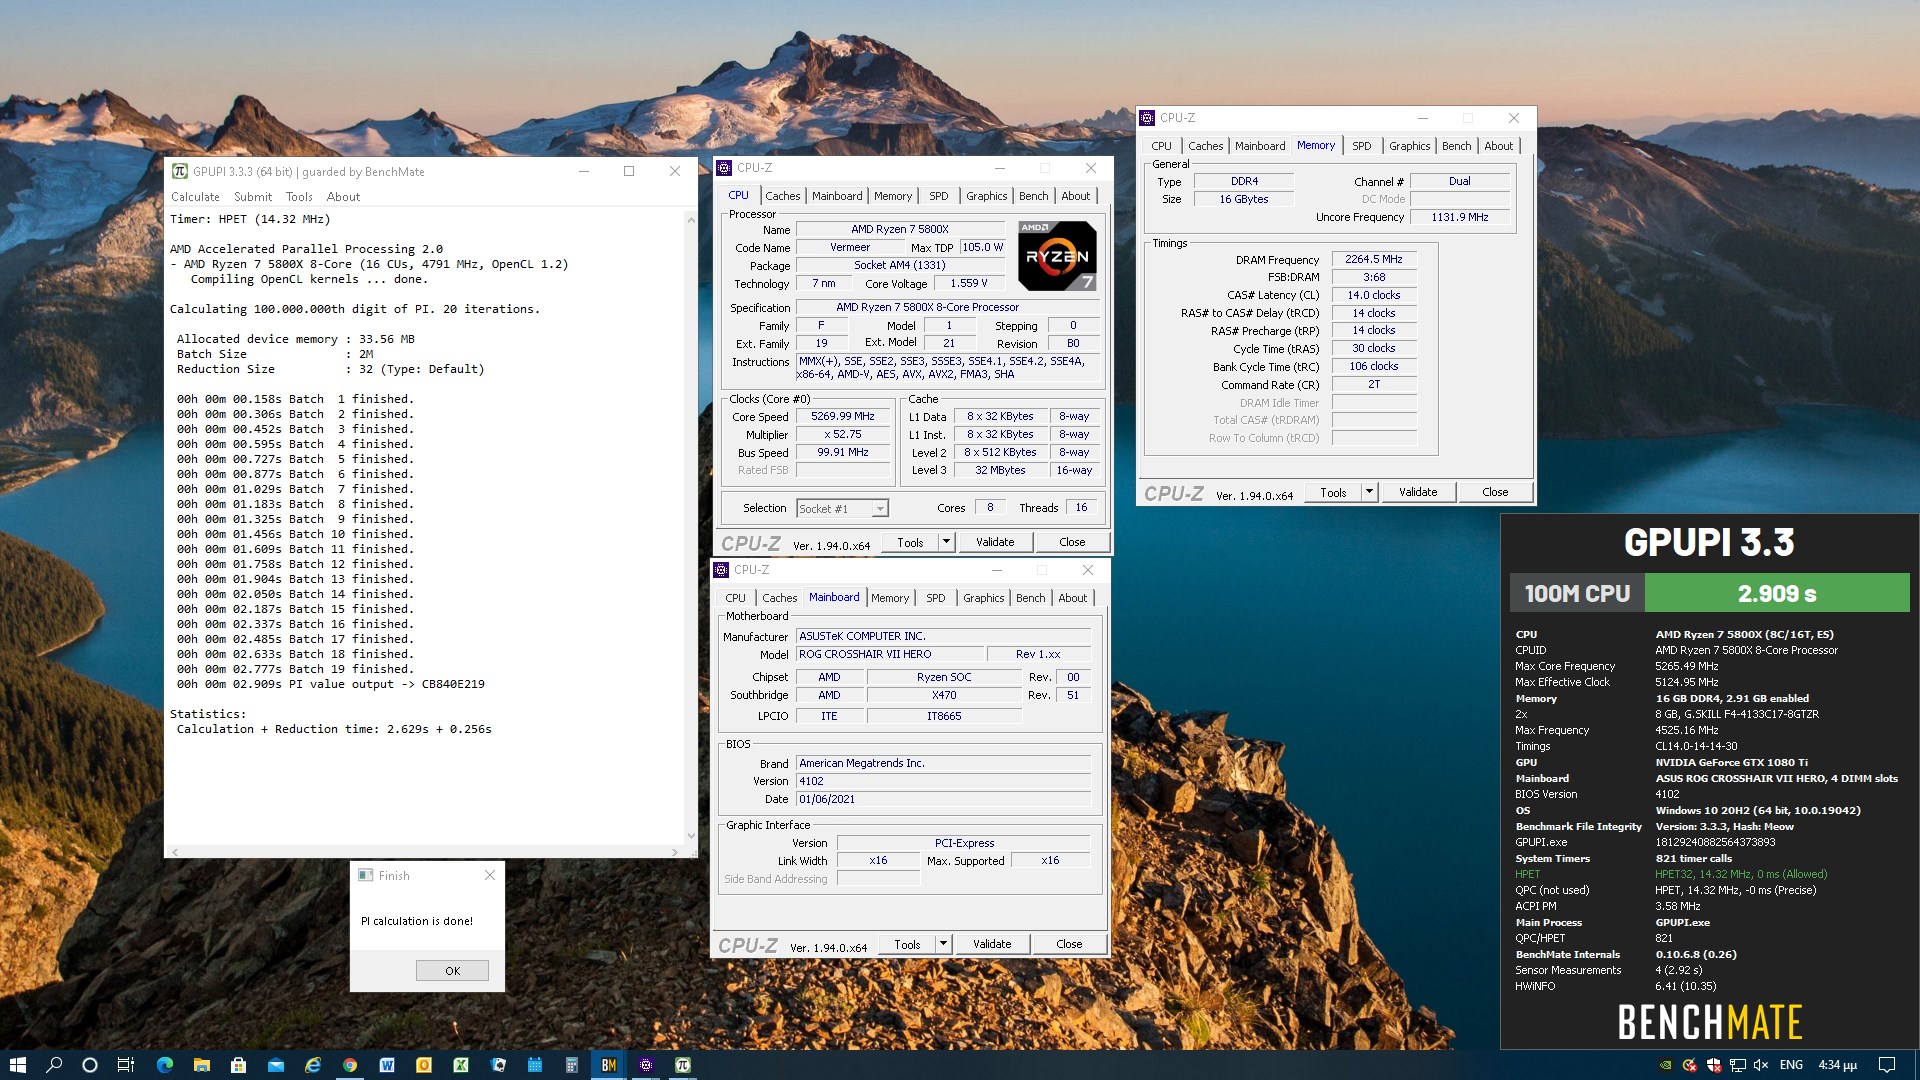Click GPUPI vertical scrollbar down arrow
Viewport: 1920px width, 1080px height.
[x=690, y=836]
